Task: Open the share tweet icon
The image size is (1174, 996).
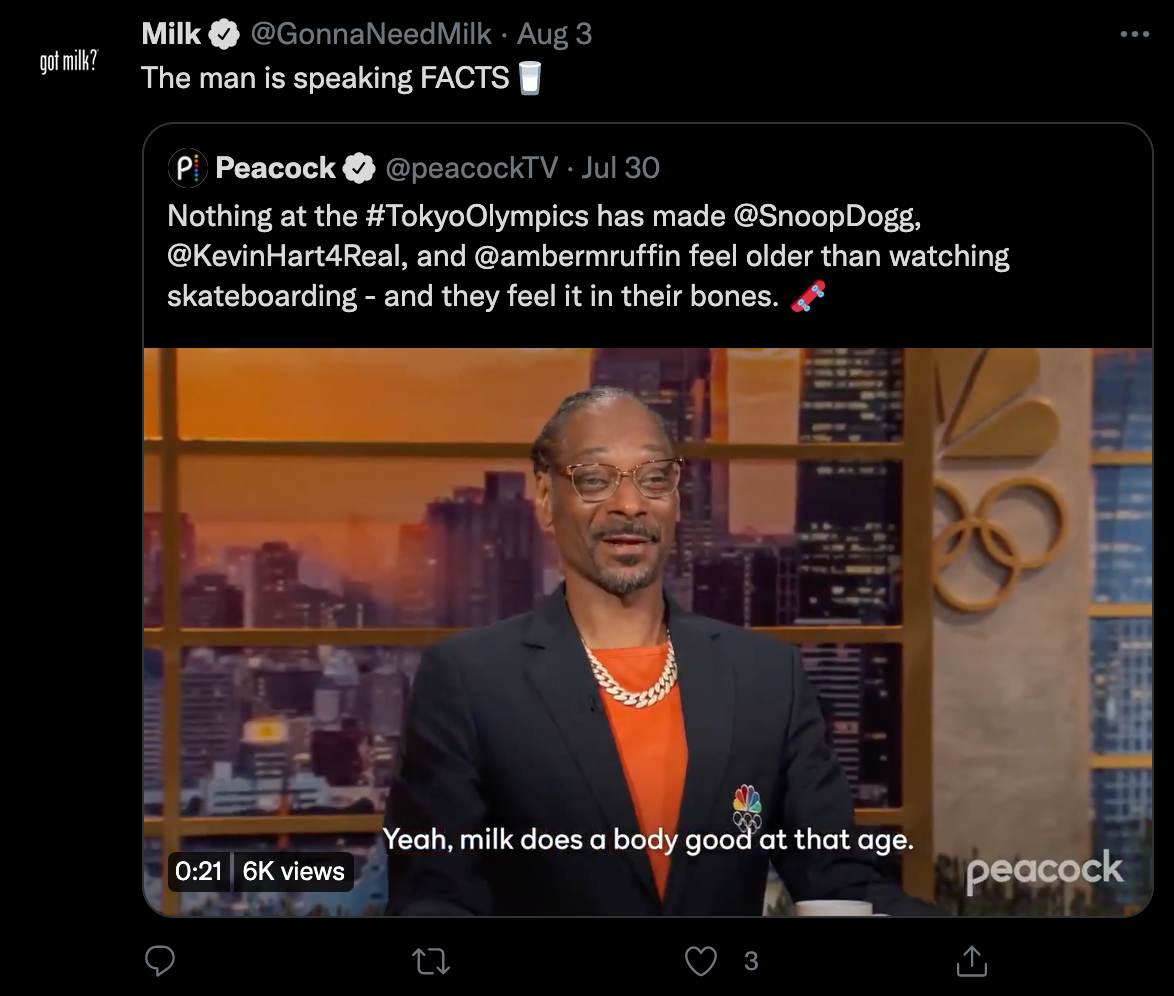Action: point(972,961)
